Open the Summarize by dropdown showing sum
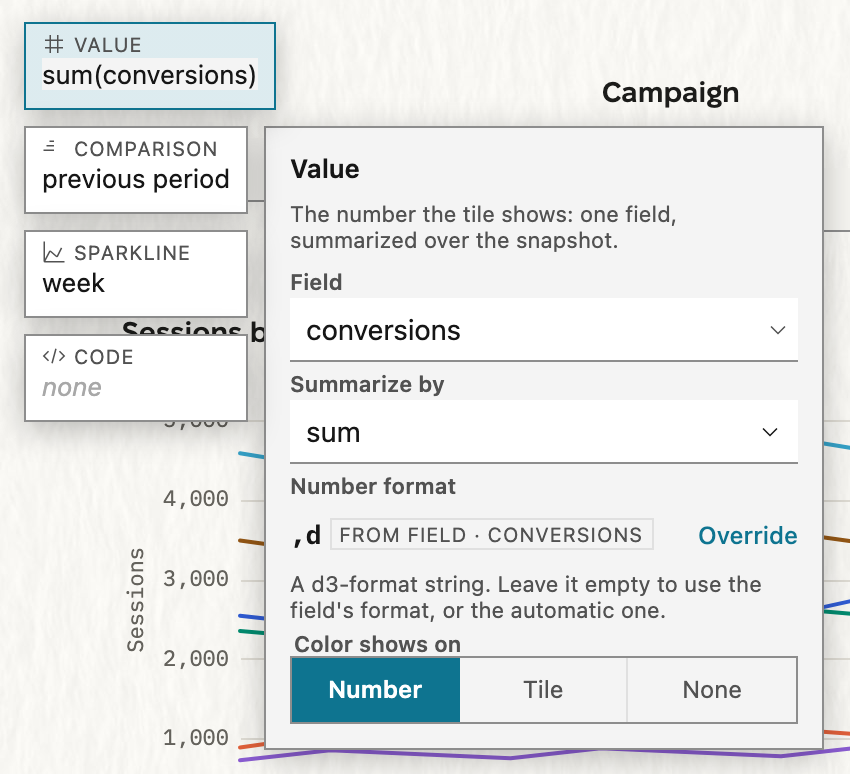Image resolution: width=850 pixels, height=774 pixels. pyautogui.click(x=544, y=431)
